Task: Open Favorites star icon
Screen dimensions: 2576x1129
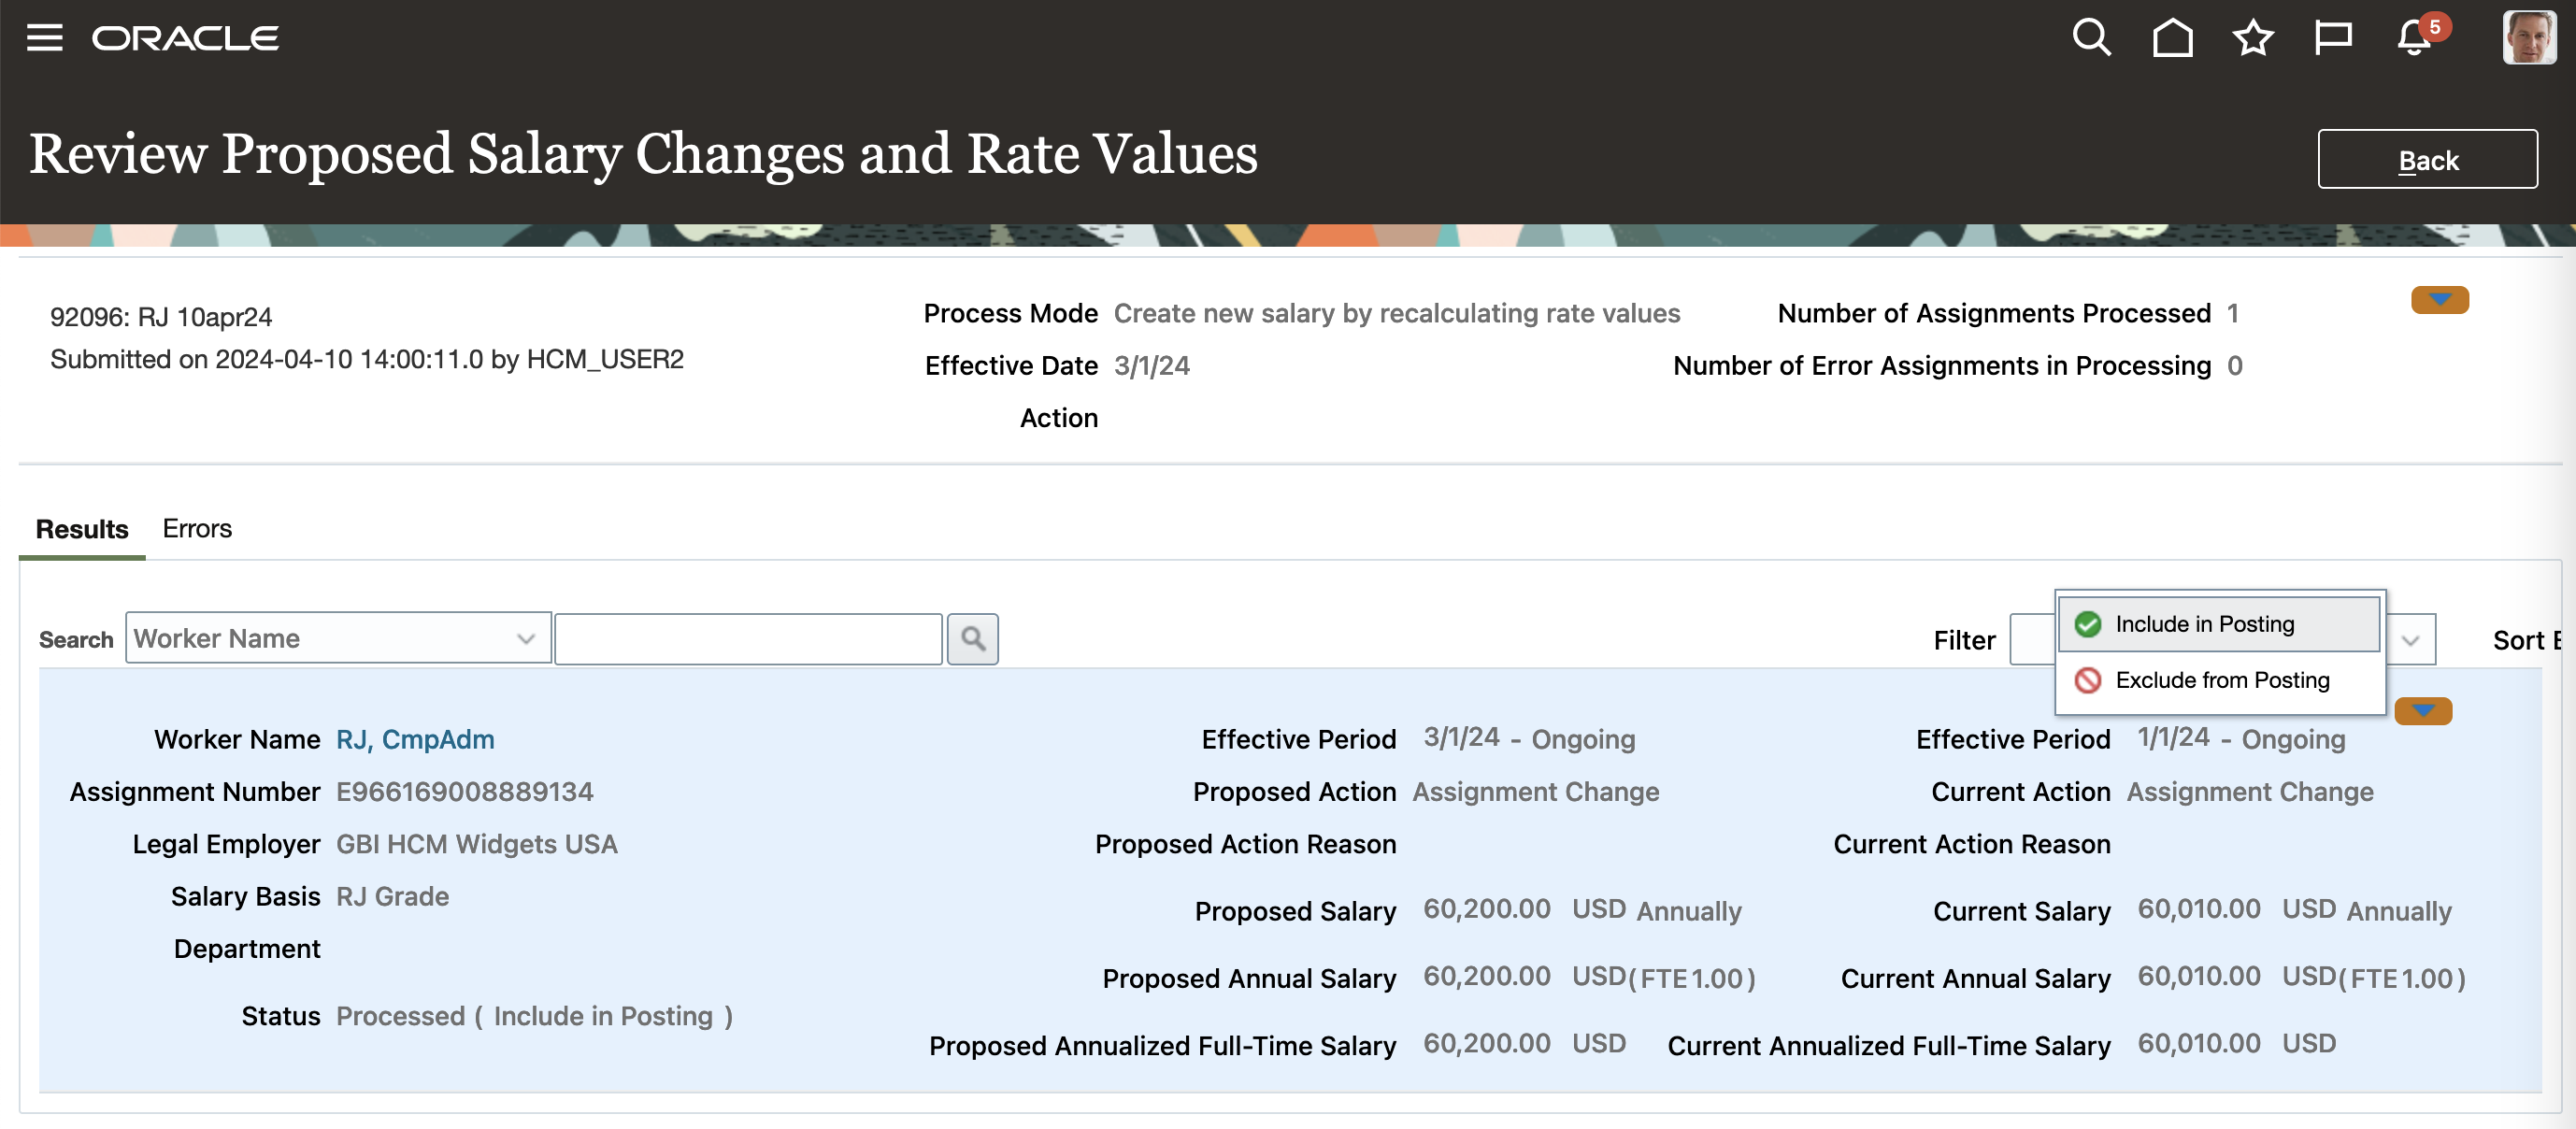Action: tap(2253, 38)
